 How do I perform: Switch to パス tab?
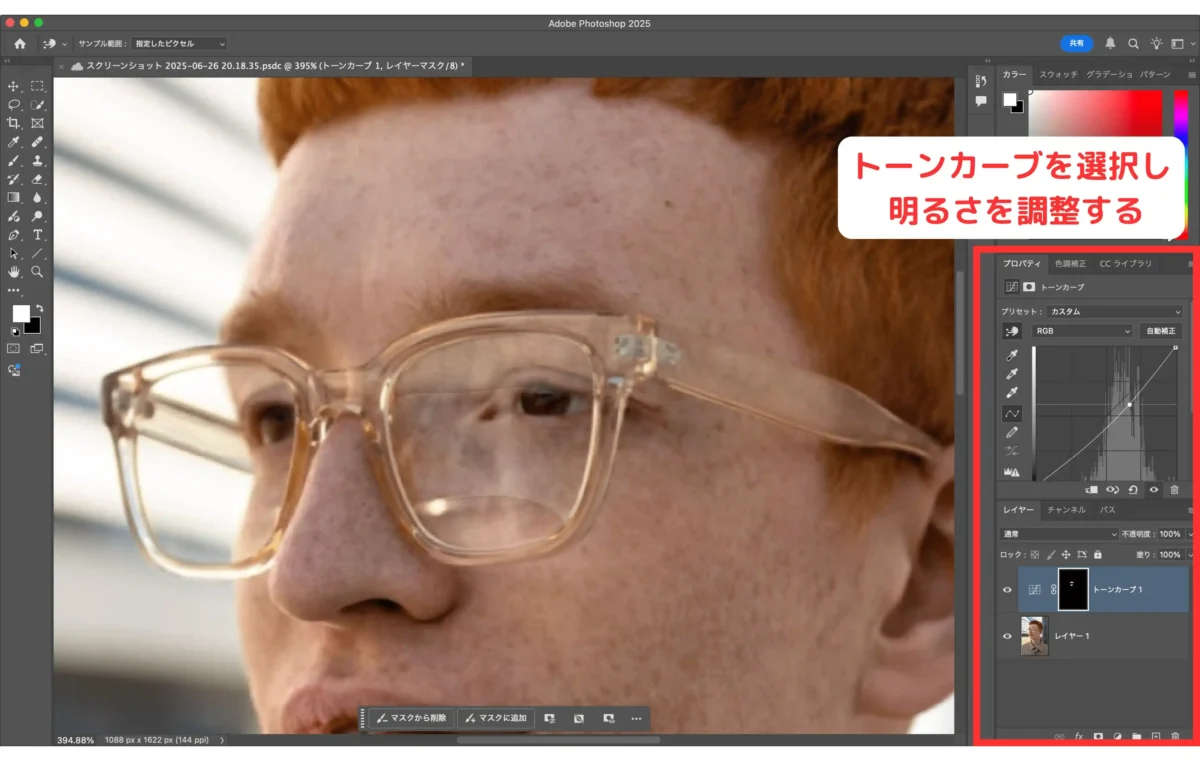(x=1108, y=510)
